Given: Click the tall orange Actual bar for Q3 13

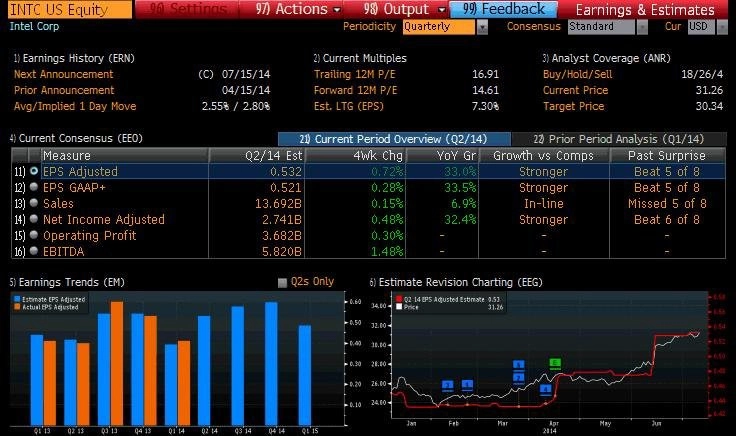Looking at the screenshot, I should [117, 363].
